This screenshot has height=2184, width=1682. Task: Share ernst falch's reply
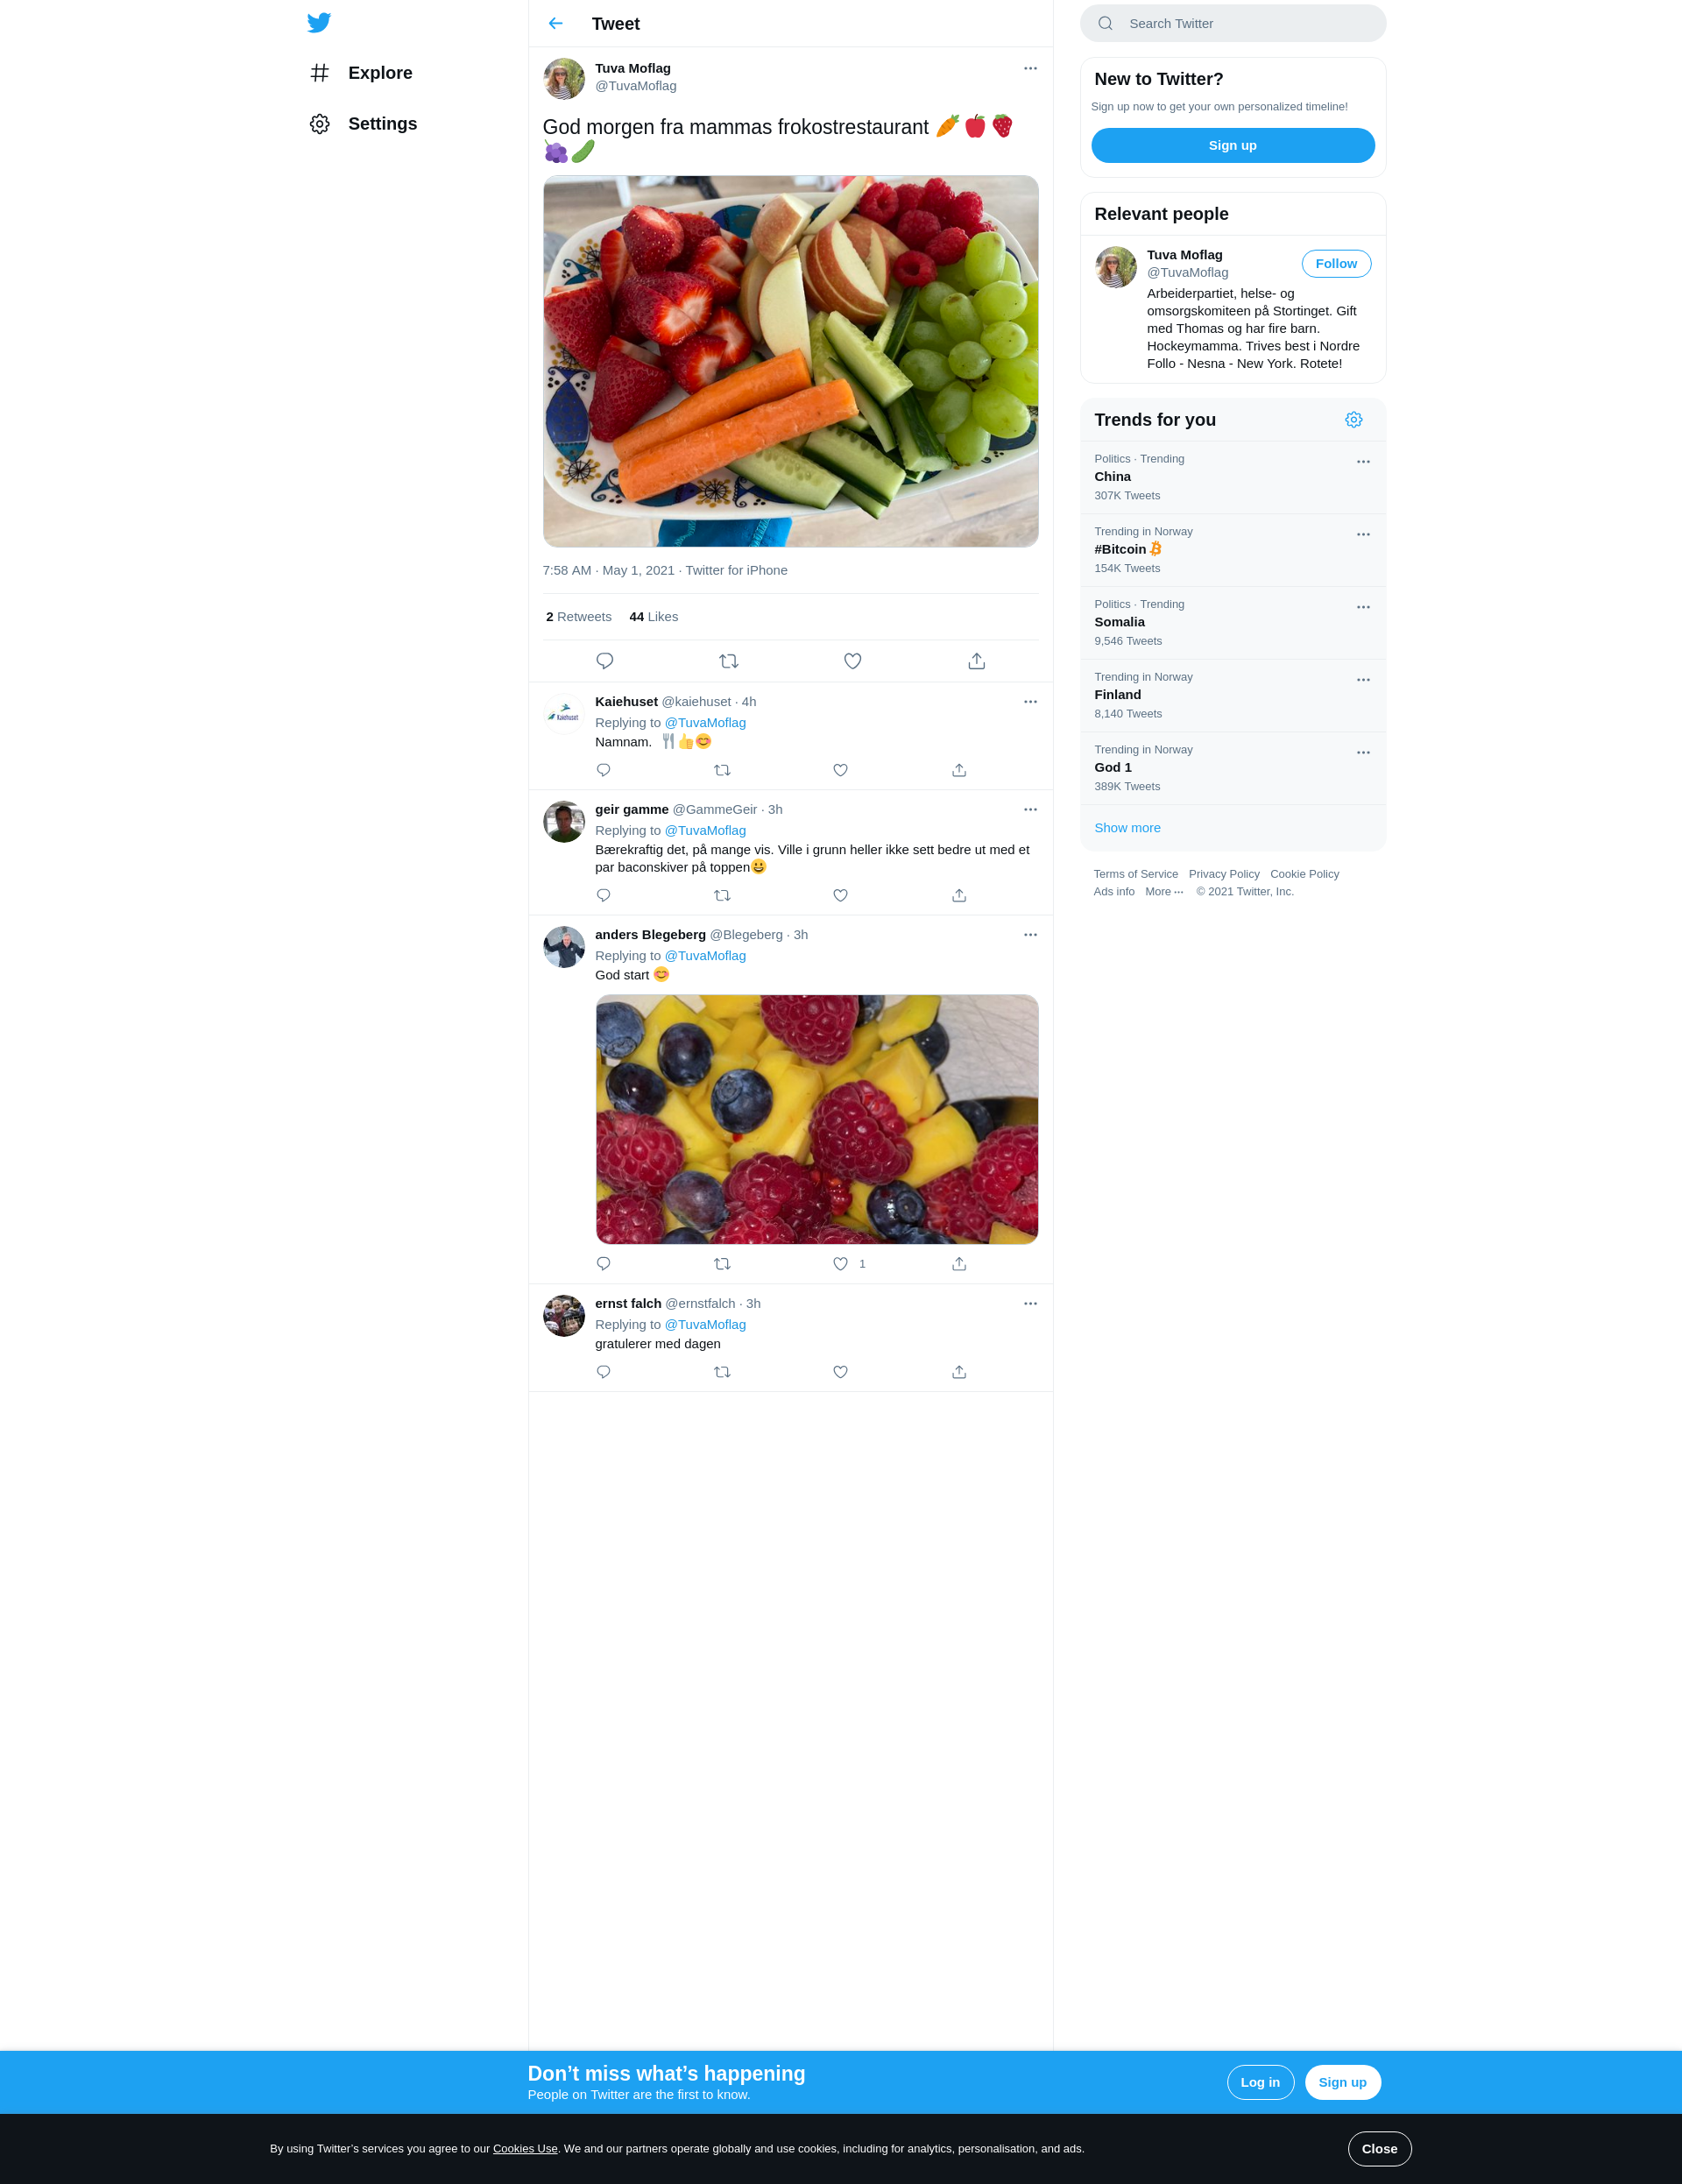[x=959, y=1372]
